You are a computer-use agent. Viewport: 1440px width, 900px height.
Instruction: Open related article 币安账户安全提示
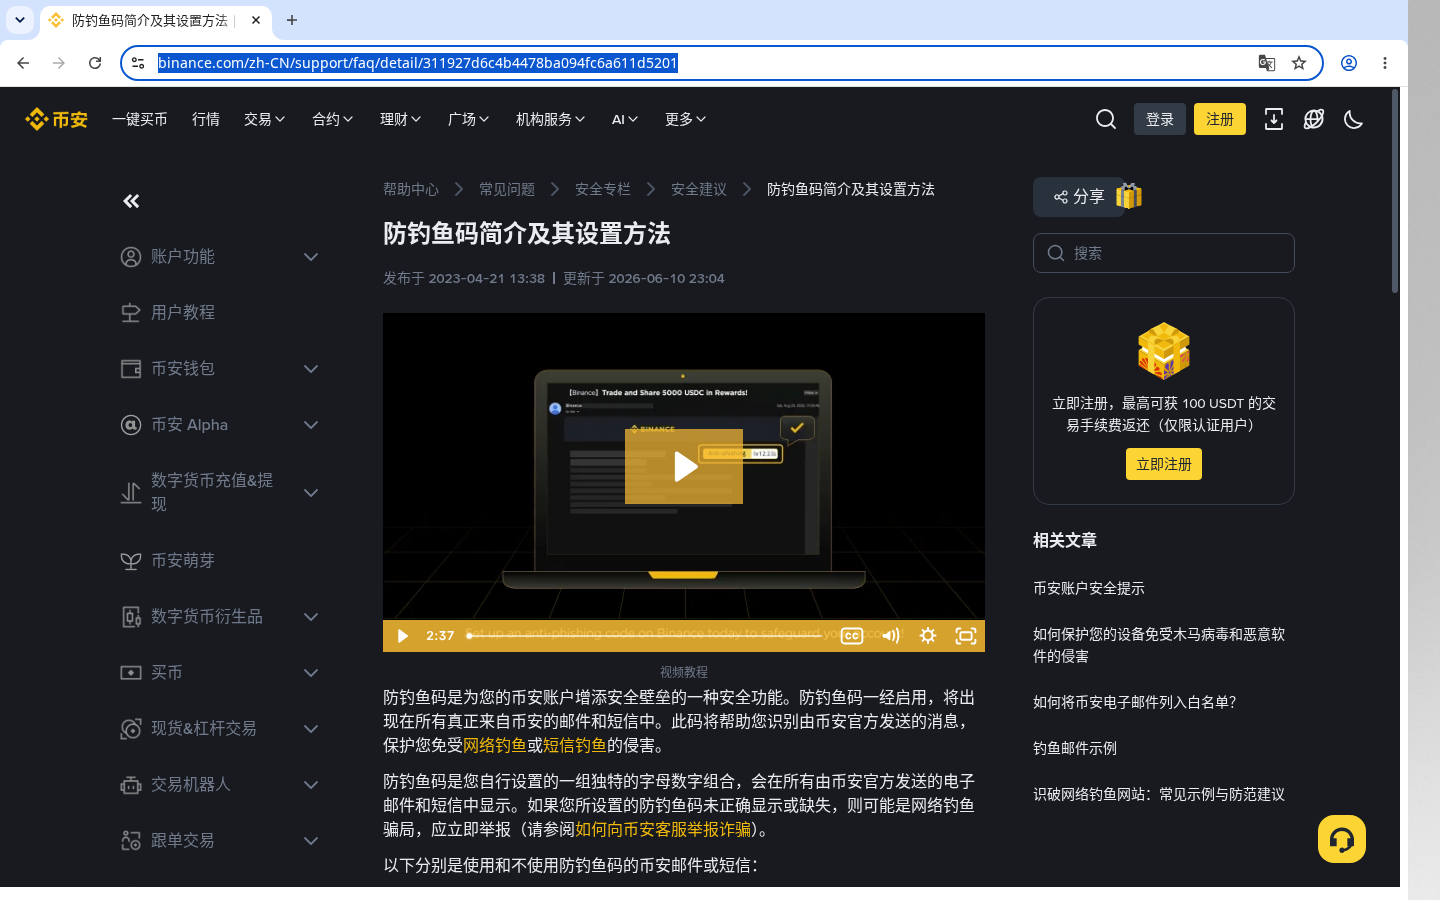coord(1089,588)
